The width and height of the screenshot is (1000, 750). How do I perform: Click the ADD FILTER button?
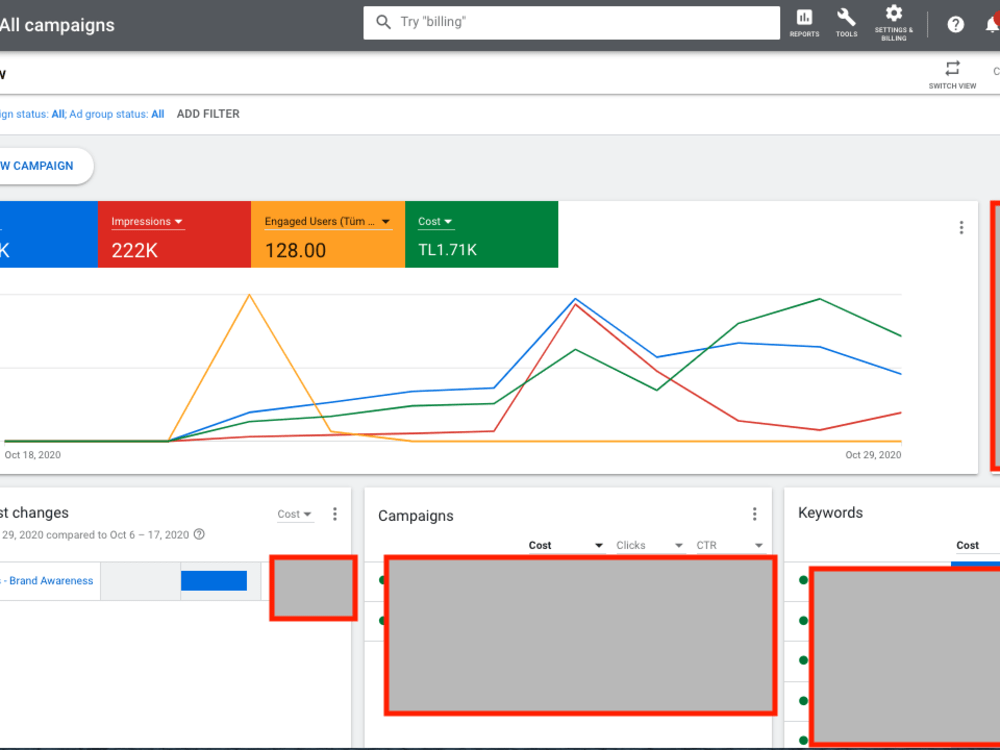208,114
